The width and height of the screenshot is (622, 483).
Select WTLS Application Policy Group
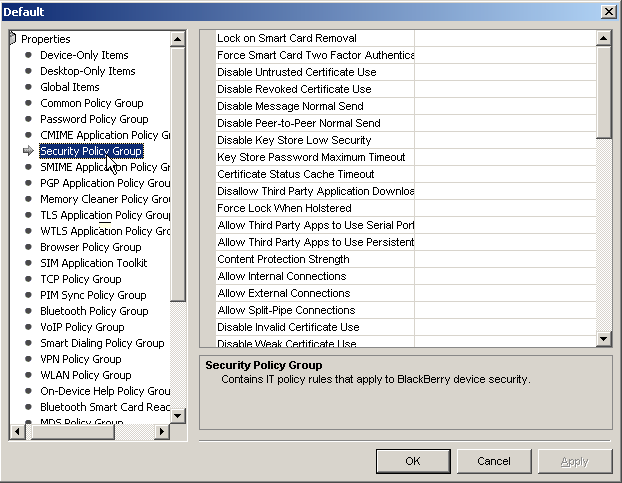[105, 231]
